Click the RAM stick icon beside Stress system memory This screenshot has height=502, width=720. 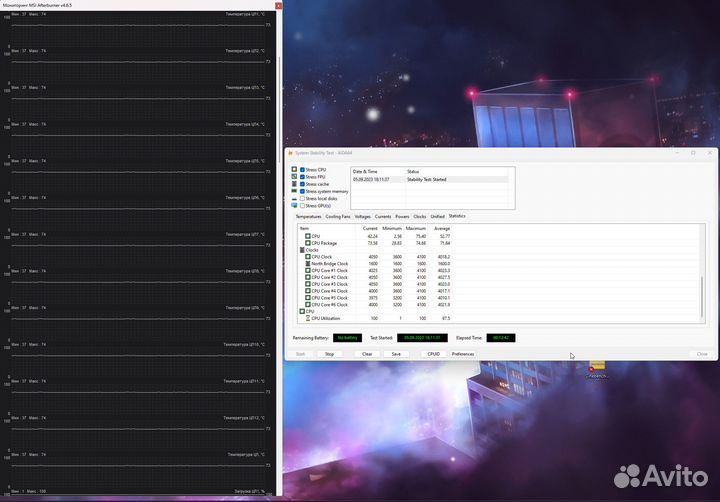point(294,191)
